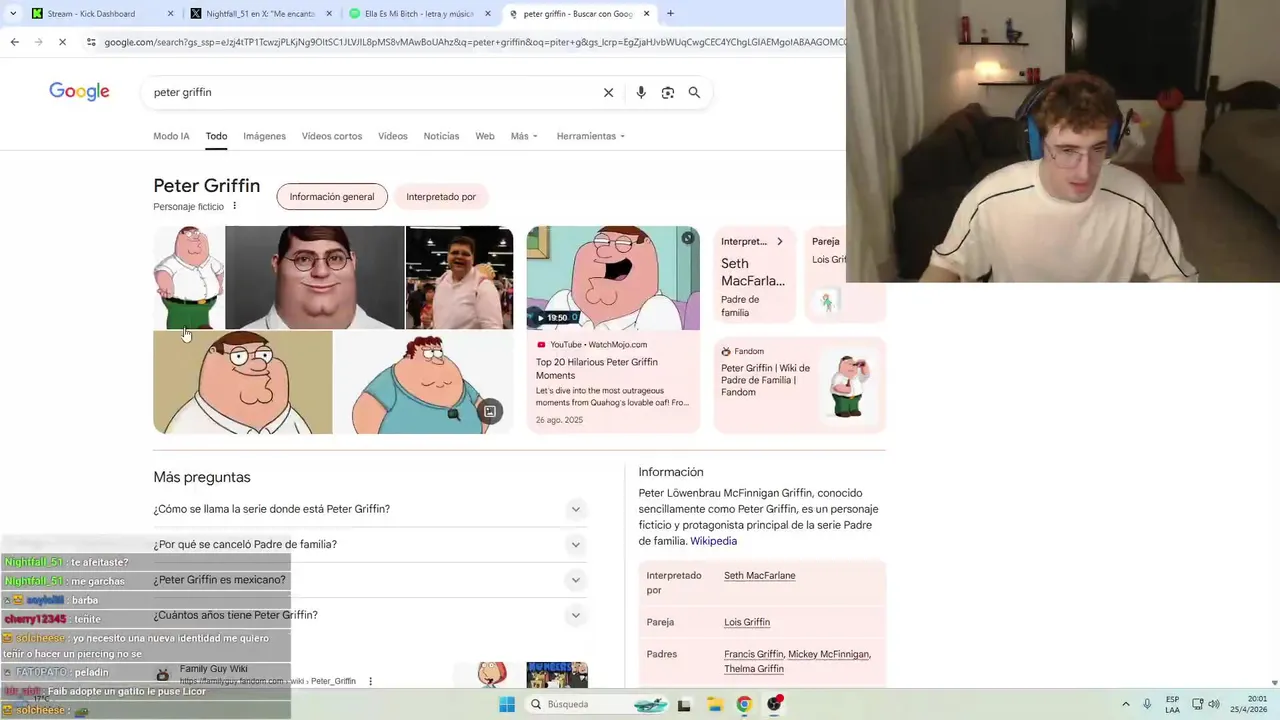Open the Mickey McFinnigan link
Viewport: 1280px width, 720px height.
pos(829,654)
